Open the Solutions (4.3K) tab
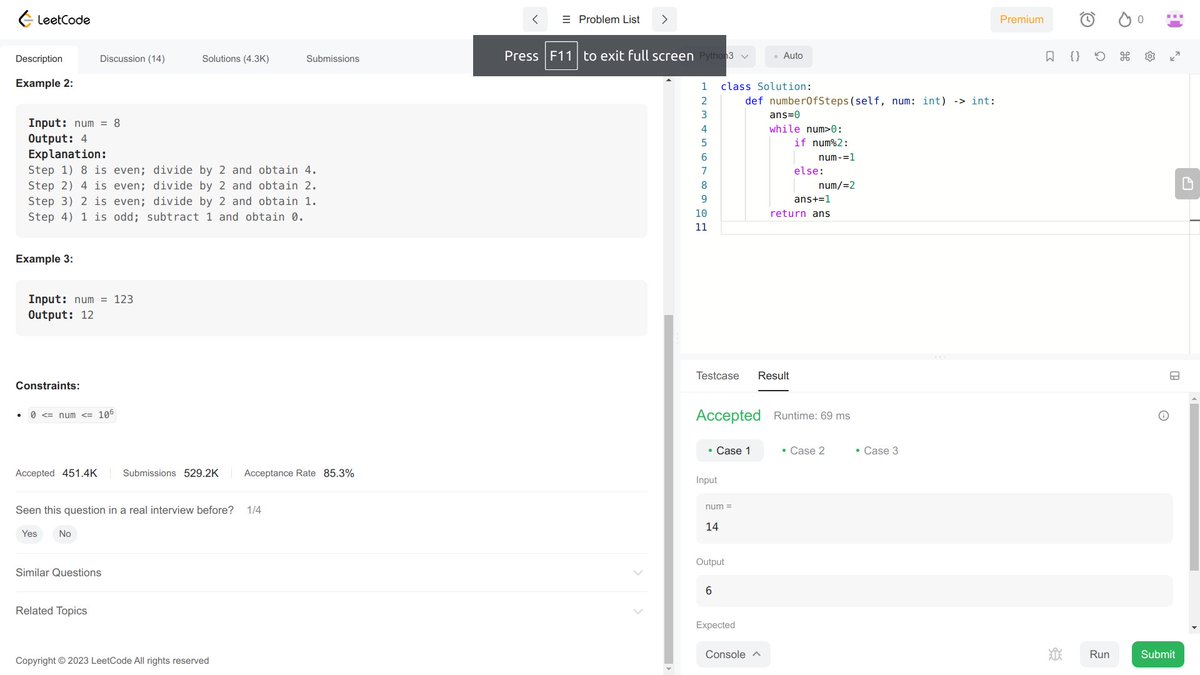This screenshot has height=675, width=1200. tap(235, 59)
